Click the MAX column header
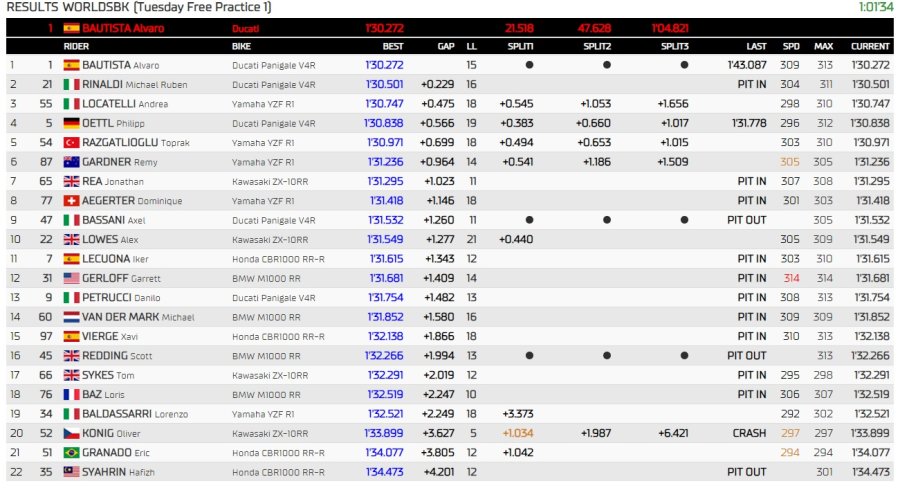Screen dimensions: 900x488 click(823, 46)
